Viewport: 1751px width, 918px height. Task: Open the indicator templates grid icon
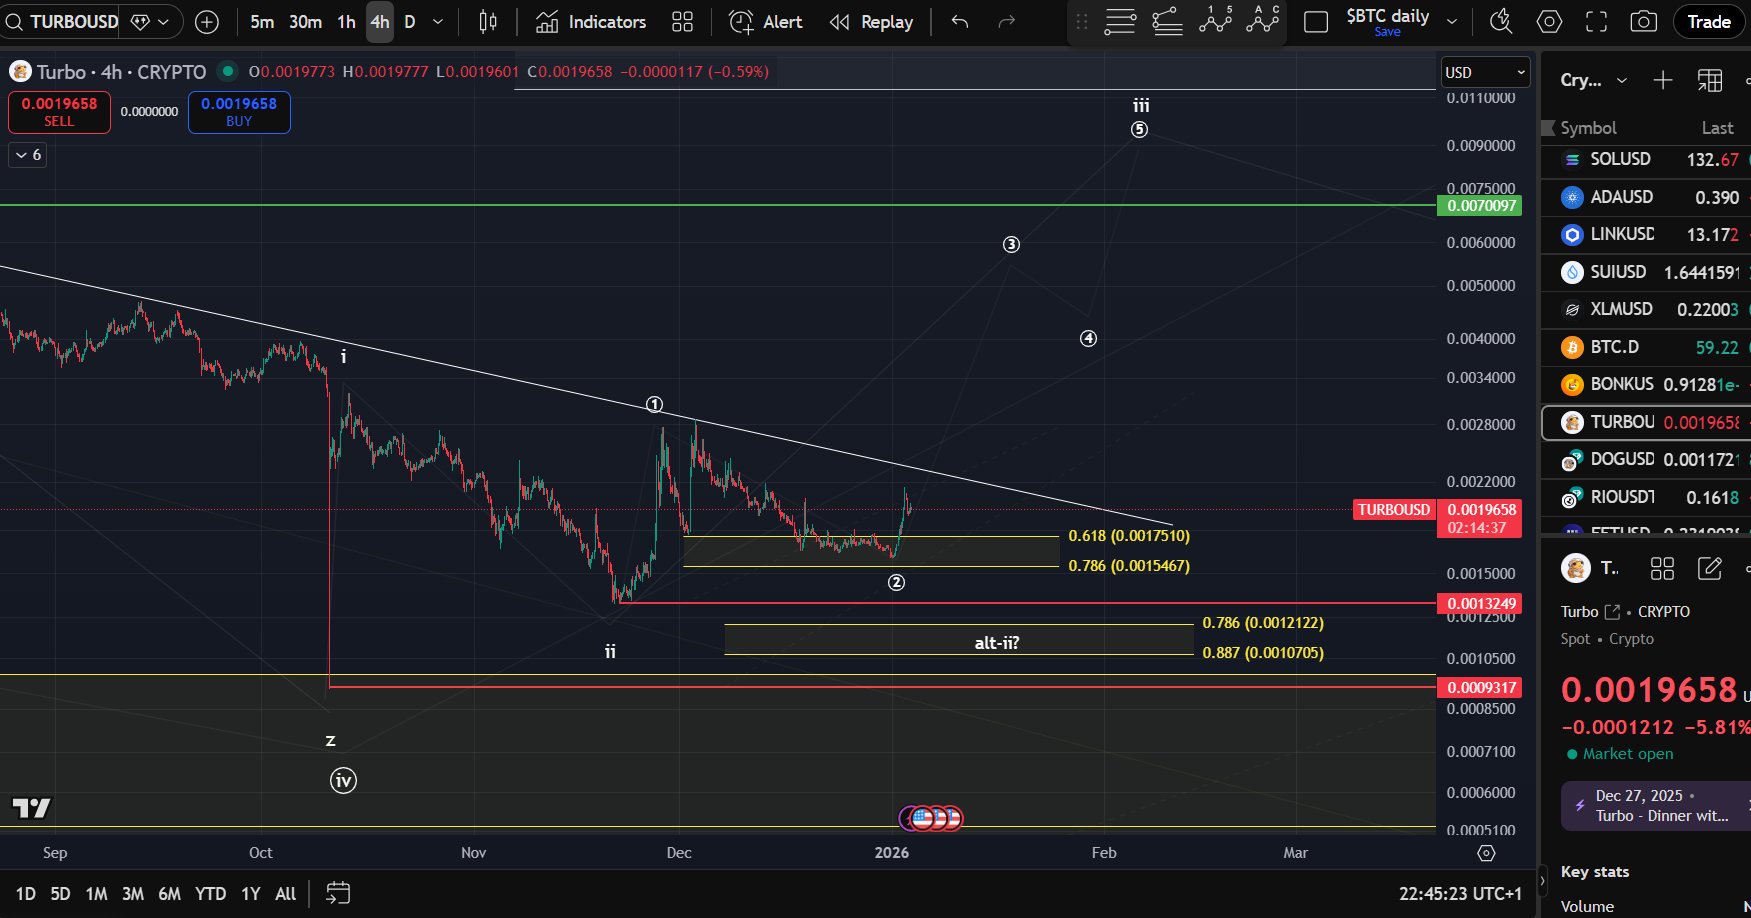click(x=682, y=22)
